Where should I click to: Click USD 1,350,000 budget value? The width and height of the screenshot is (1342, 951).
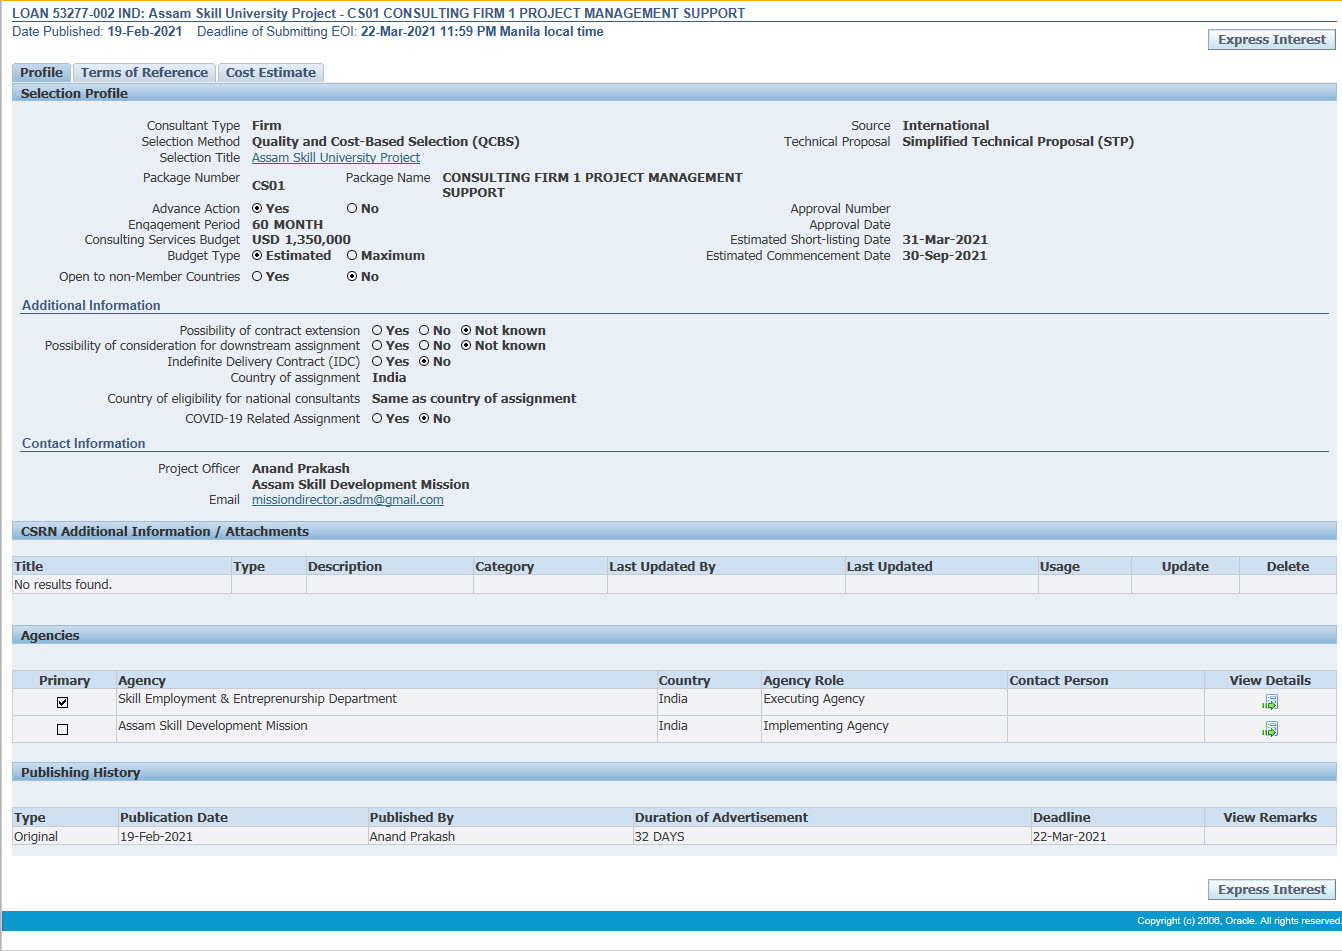pos(301,239)
